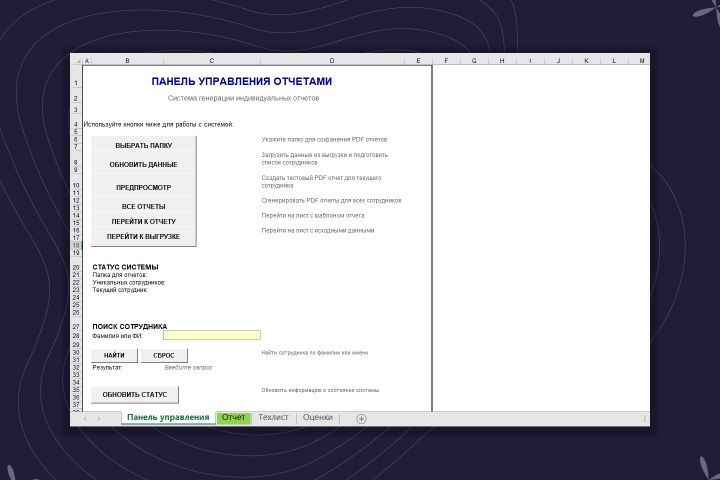Click the ОБНОВИТЬ ДАННЫЕ button
The image size is (720, 480).
[x=144, y=164]
